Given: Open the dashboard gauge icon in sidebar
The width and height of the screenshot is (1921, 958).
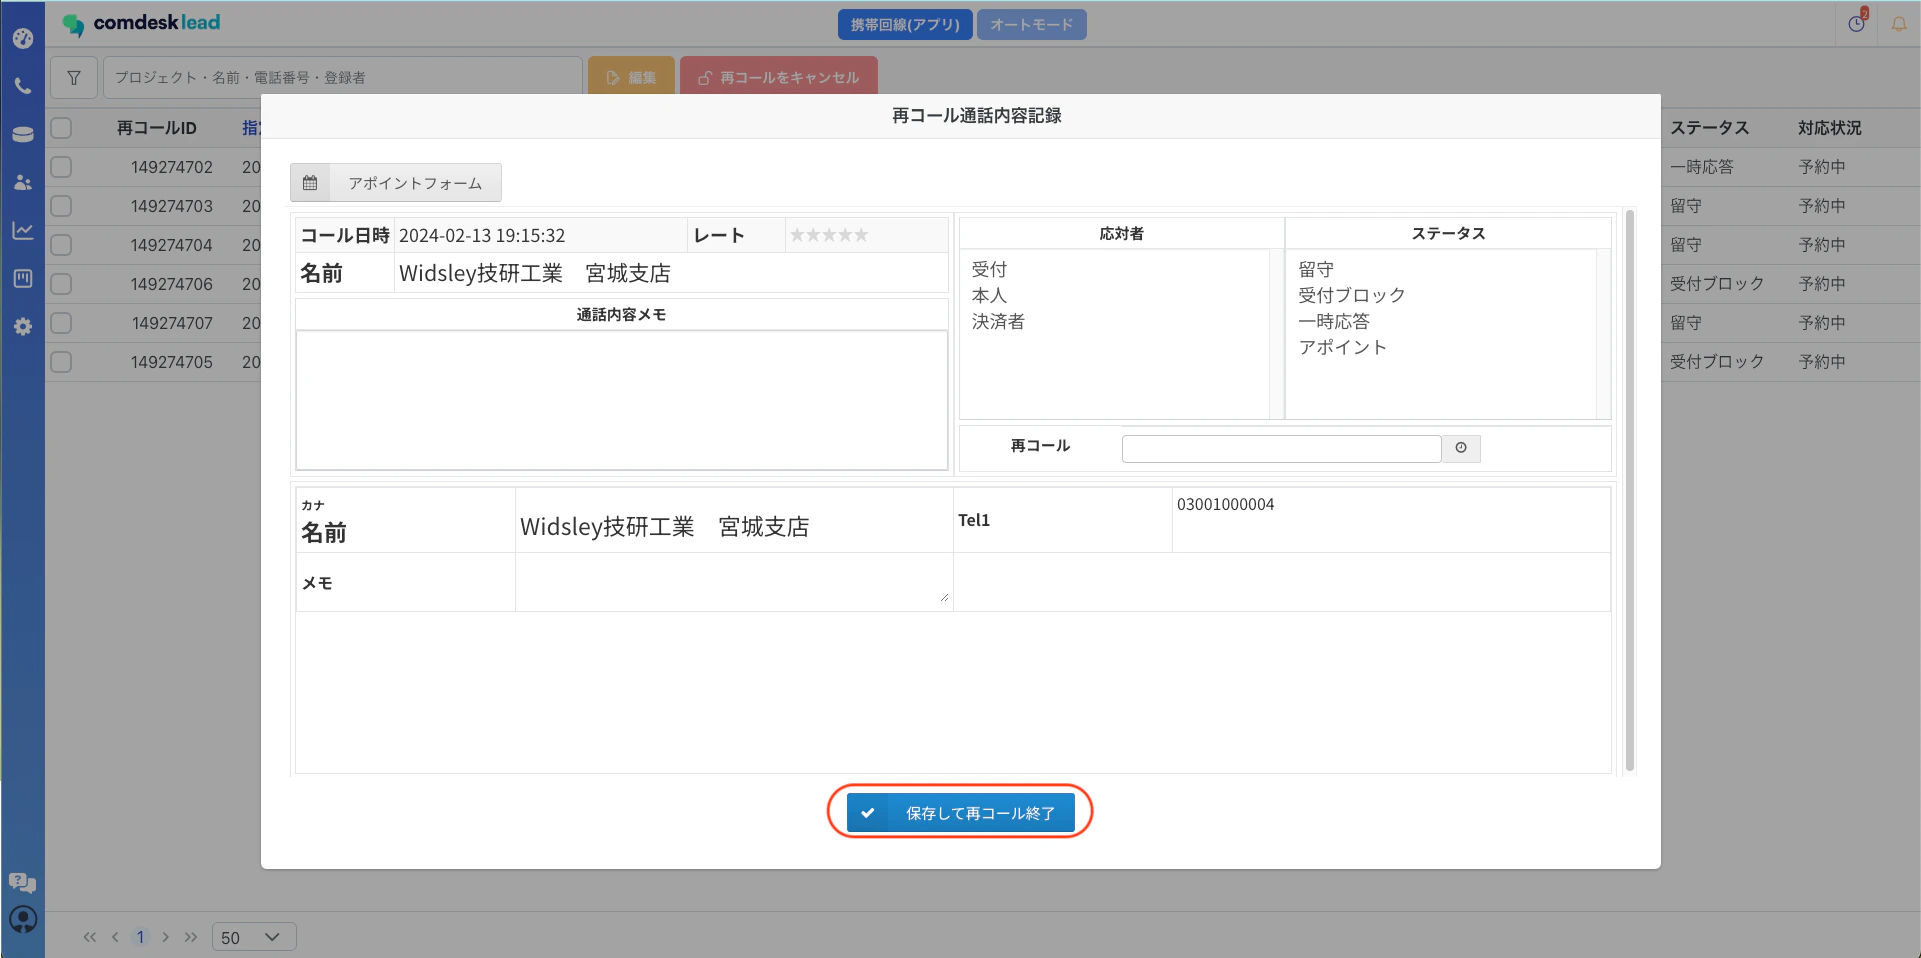Looking at the screenshot, I should point(23,38).
